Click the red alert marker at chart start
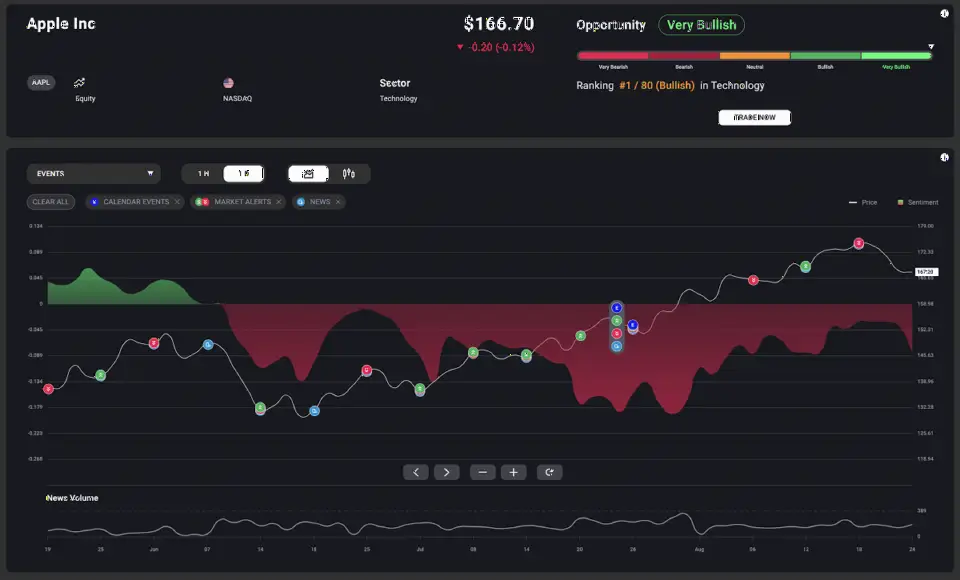The height and width of the screenshot is (580, 960). [48, 389]
